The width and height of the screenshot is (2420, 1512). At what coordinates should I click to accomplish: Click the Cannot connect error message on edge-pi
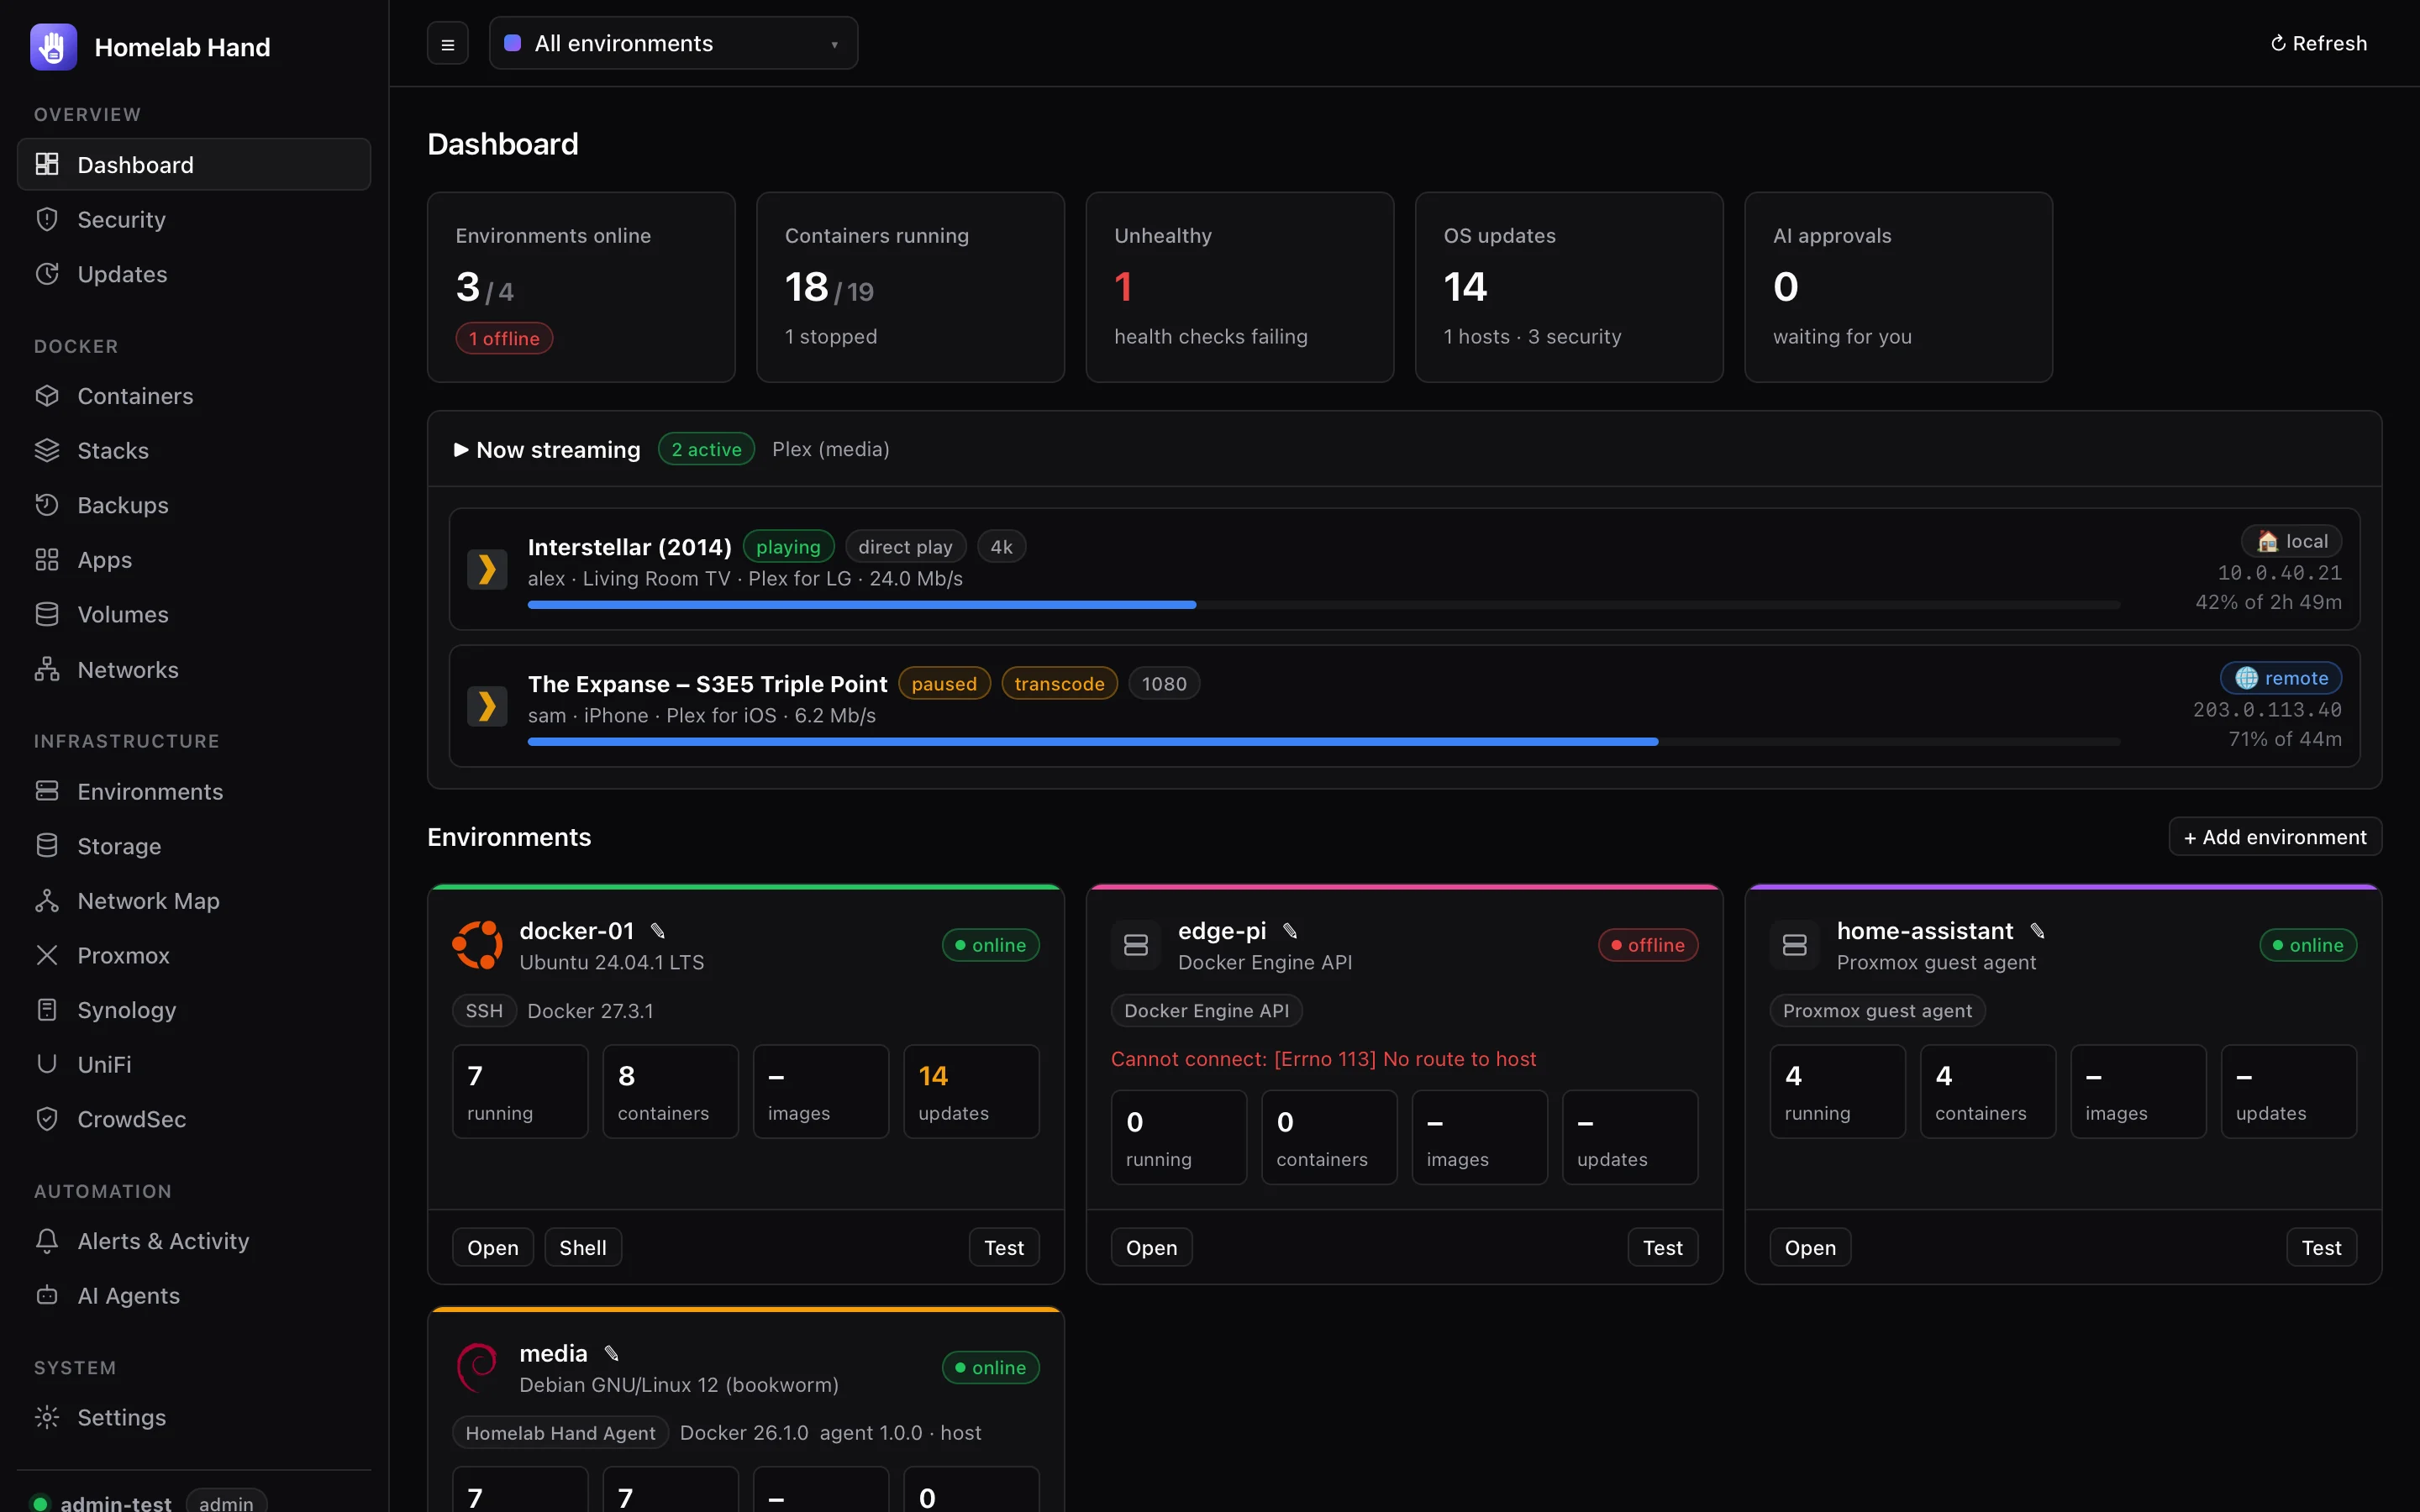coord(1323,1058)
